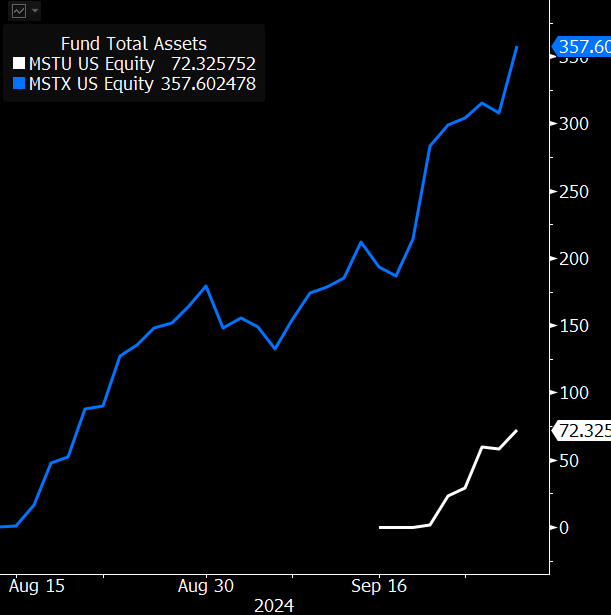Open the chart type dropdown arrow
The width and height of the screenshot is (611, 615).
(35, 11)
